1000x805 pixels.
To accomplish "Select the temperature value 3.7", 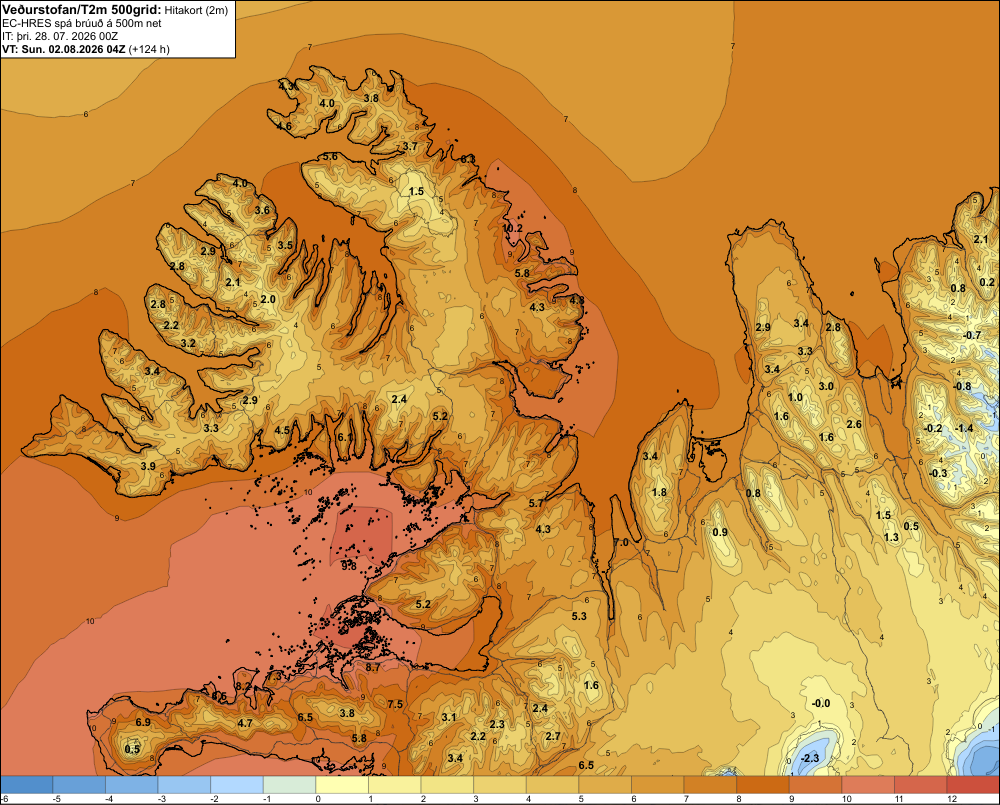I will 410,146.
